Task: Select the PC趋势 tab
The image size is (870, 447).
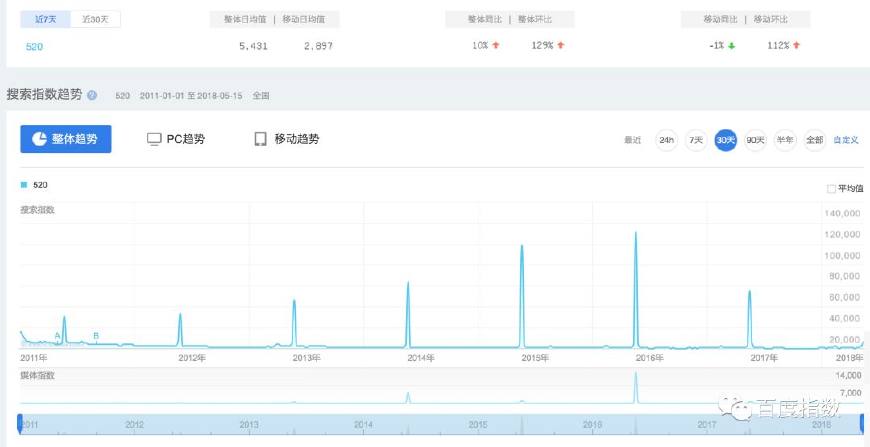Action: coord(176,139)
